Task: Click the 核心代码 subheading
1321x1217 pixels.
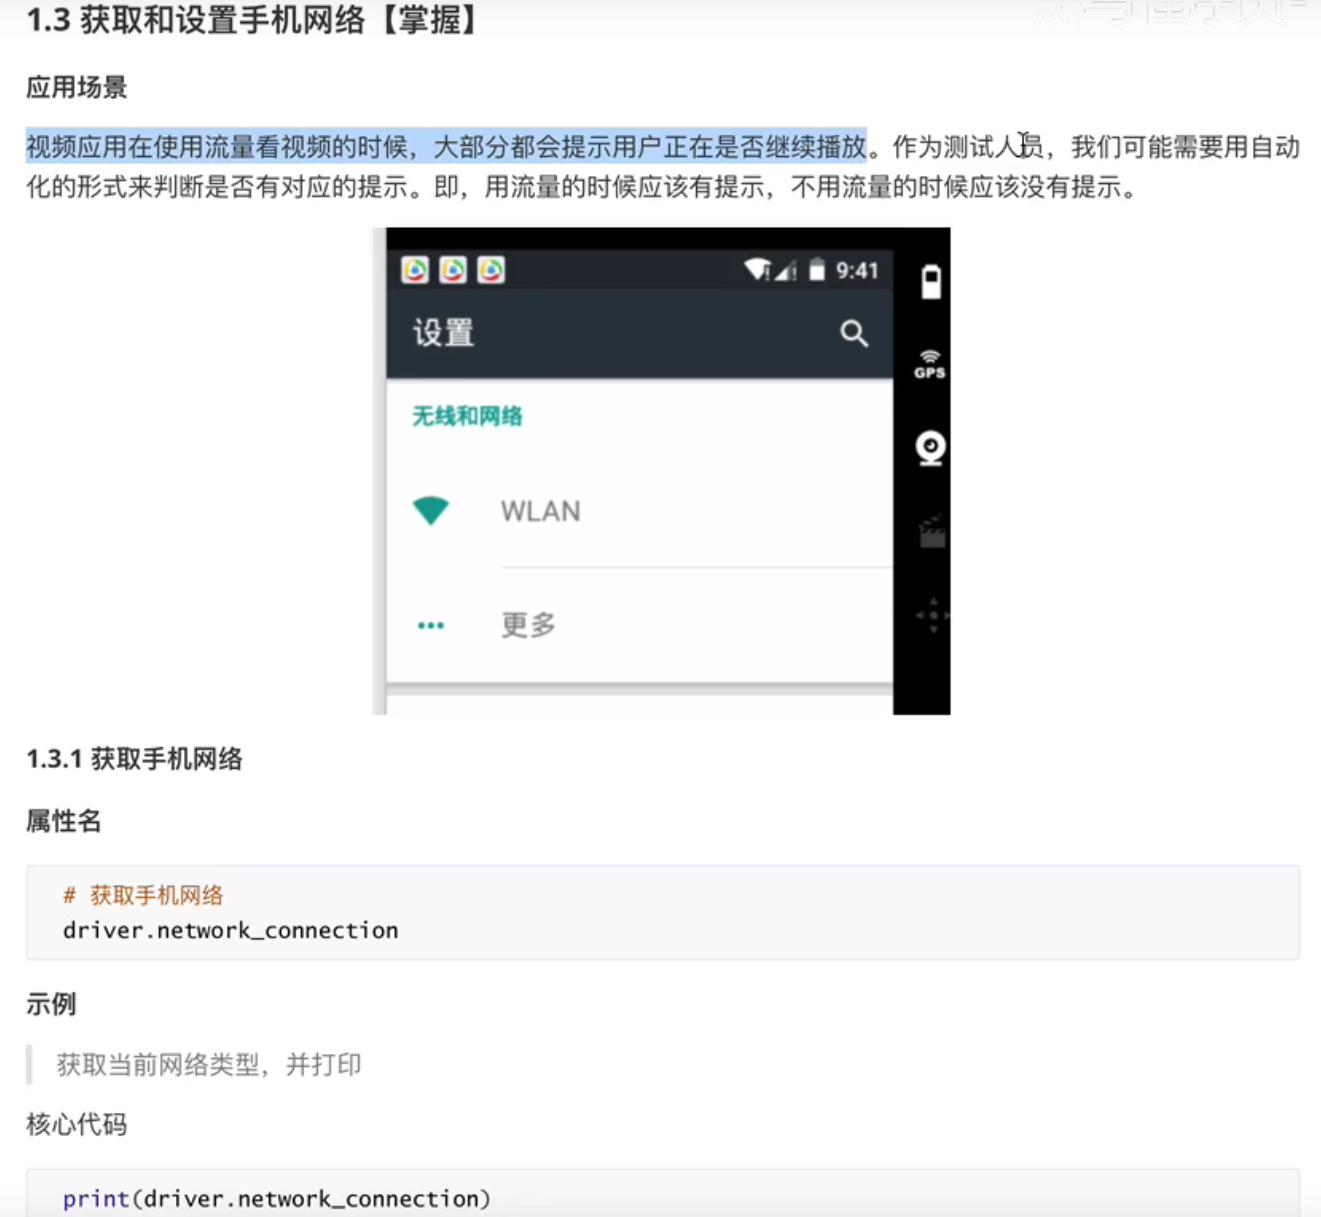Action: pyautogui.click(x=77, y=1125)
